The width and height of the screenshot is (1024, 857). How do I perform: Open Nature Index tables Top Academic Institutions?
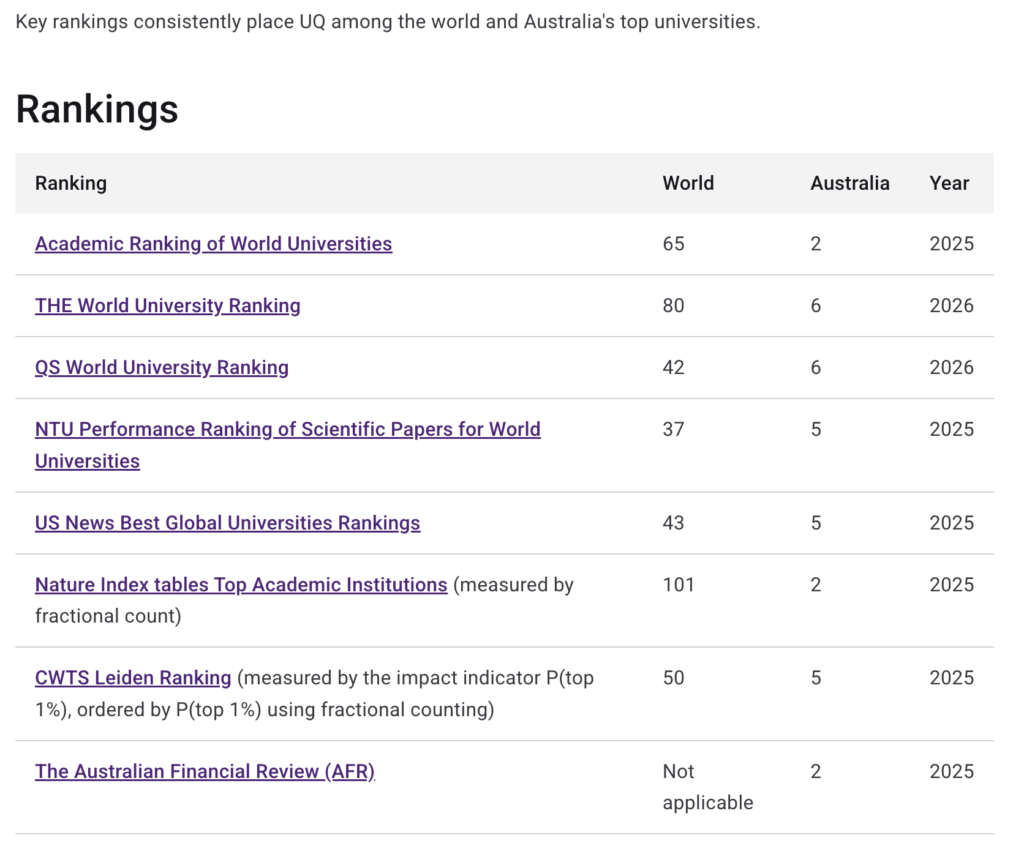pyautogui.click(x=240, y=584)
